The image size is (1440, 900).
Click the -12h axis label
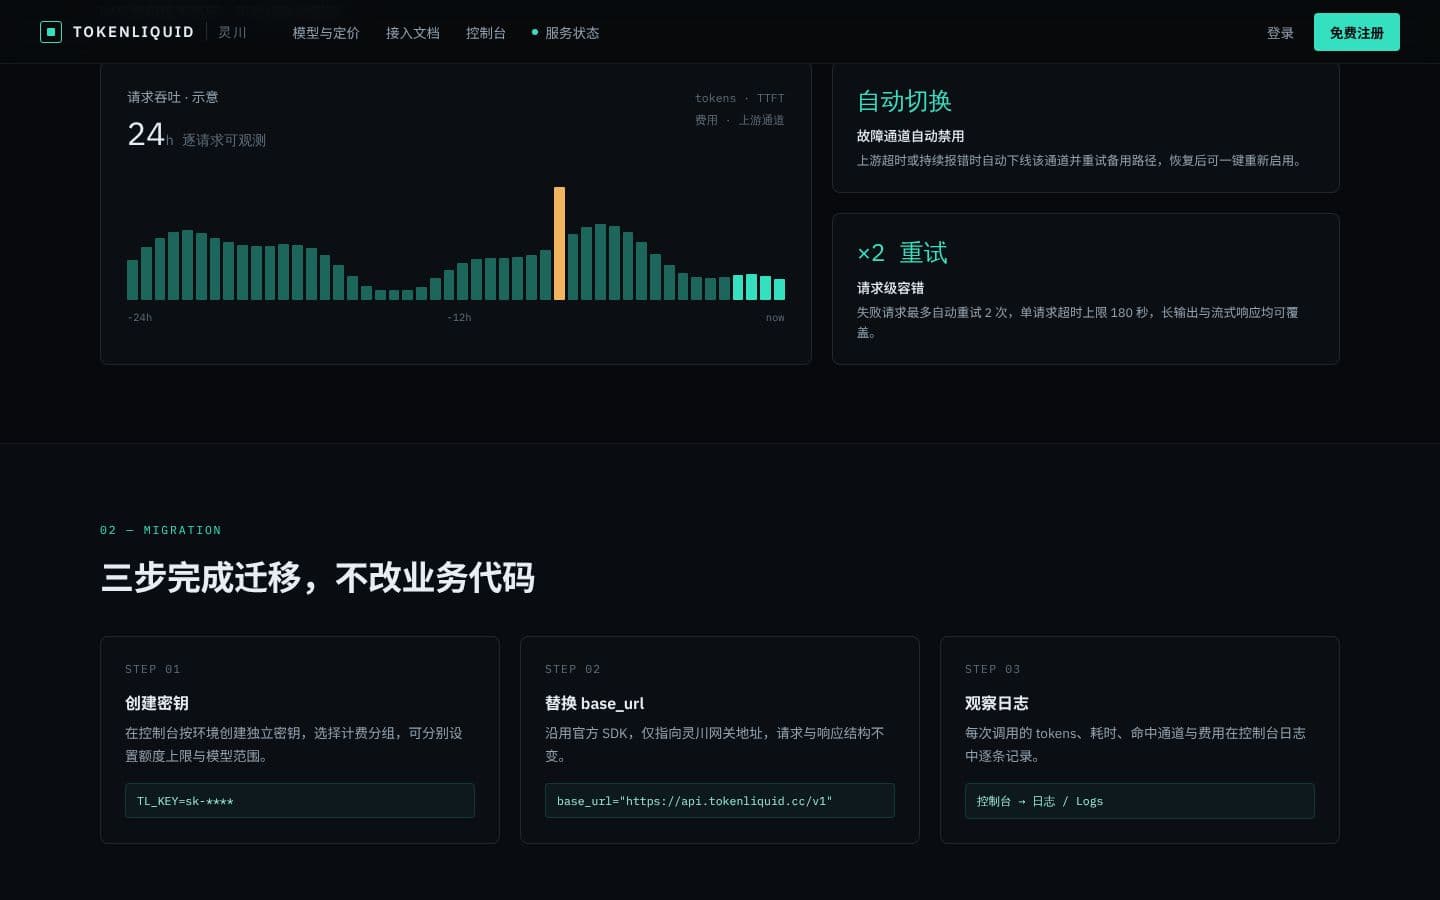pos(459,318)
